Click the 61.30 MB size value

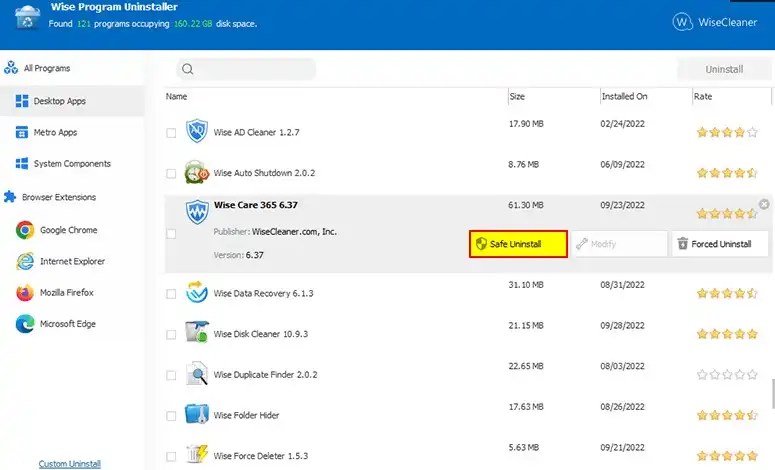click(x=525, y=205)
